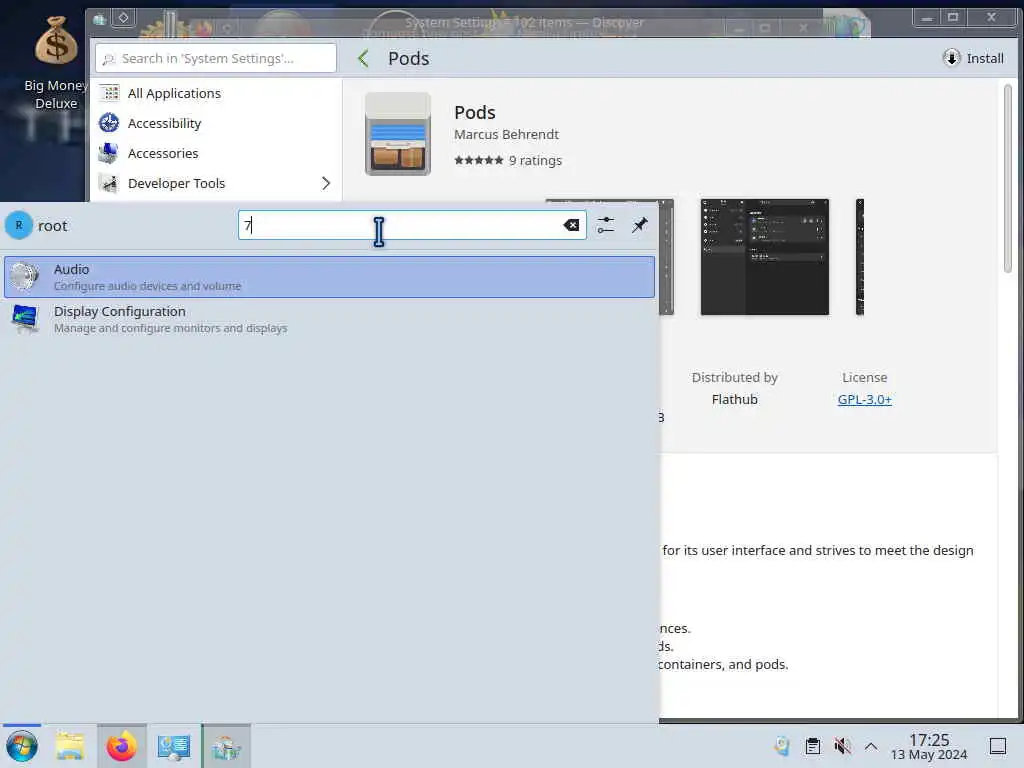Click the launcher search input field
Screen dimensions: 1024x768
(x=411, y=225)
